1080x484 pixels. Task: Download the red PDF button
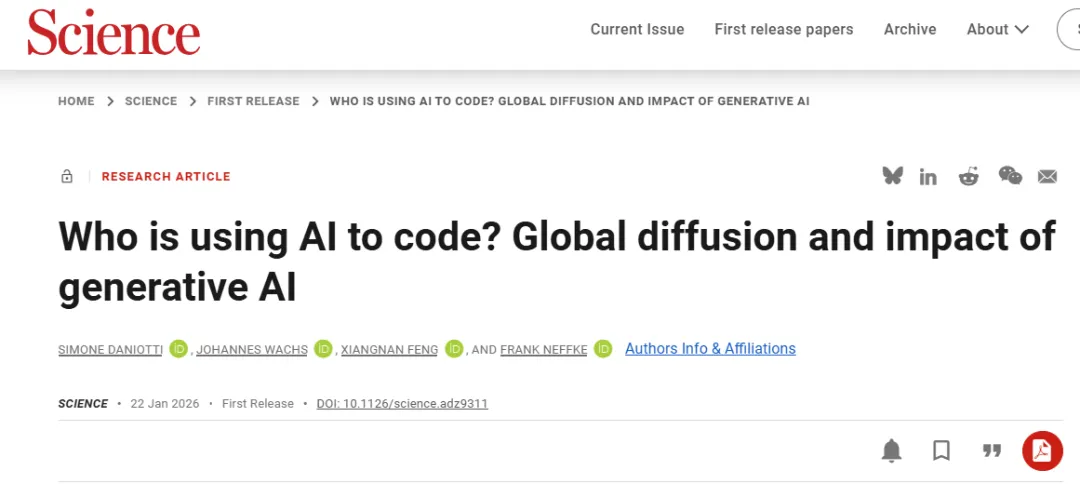tap(1042, 452)
